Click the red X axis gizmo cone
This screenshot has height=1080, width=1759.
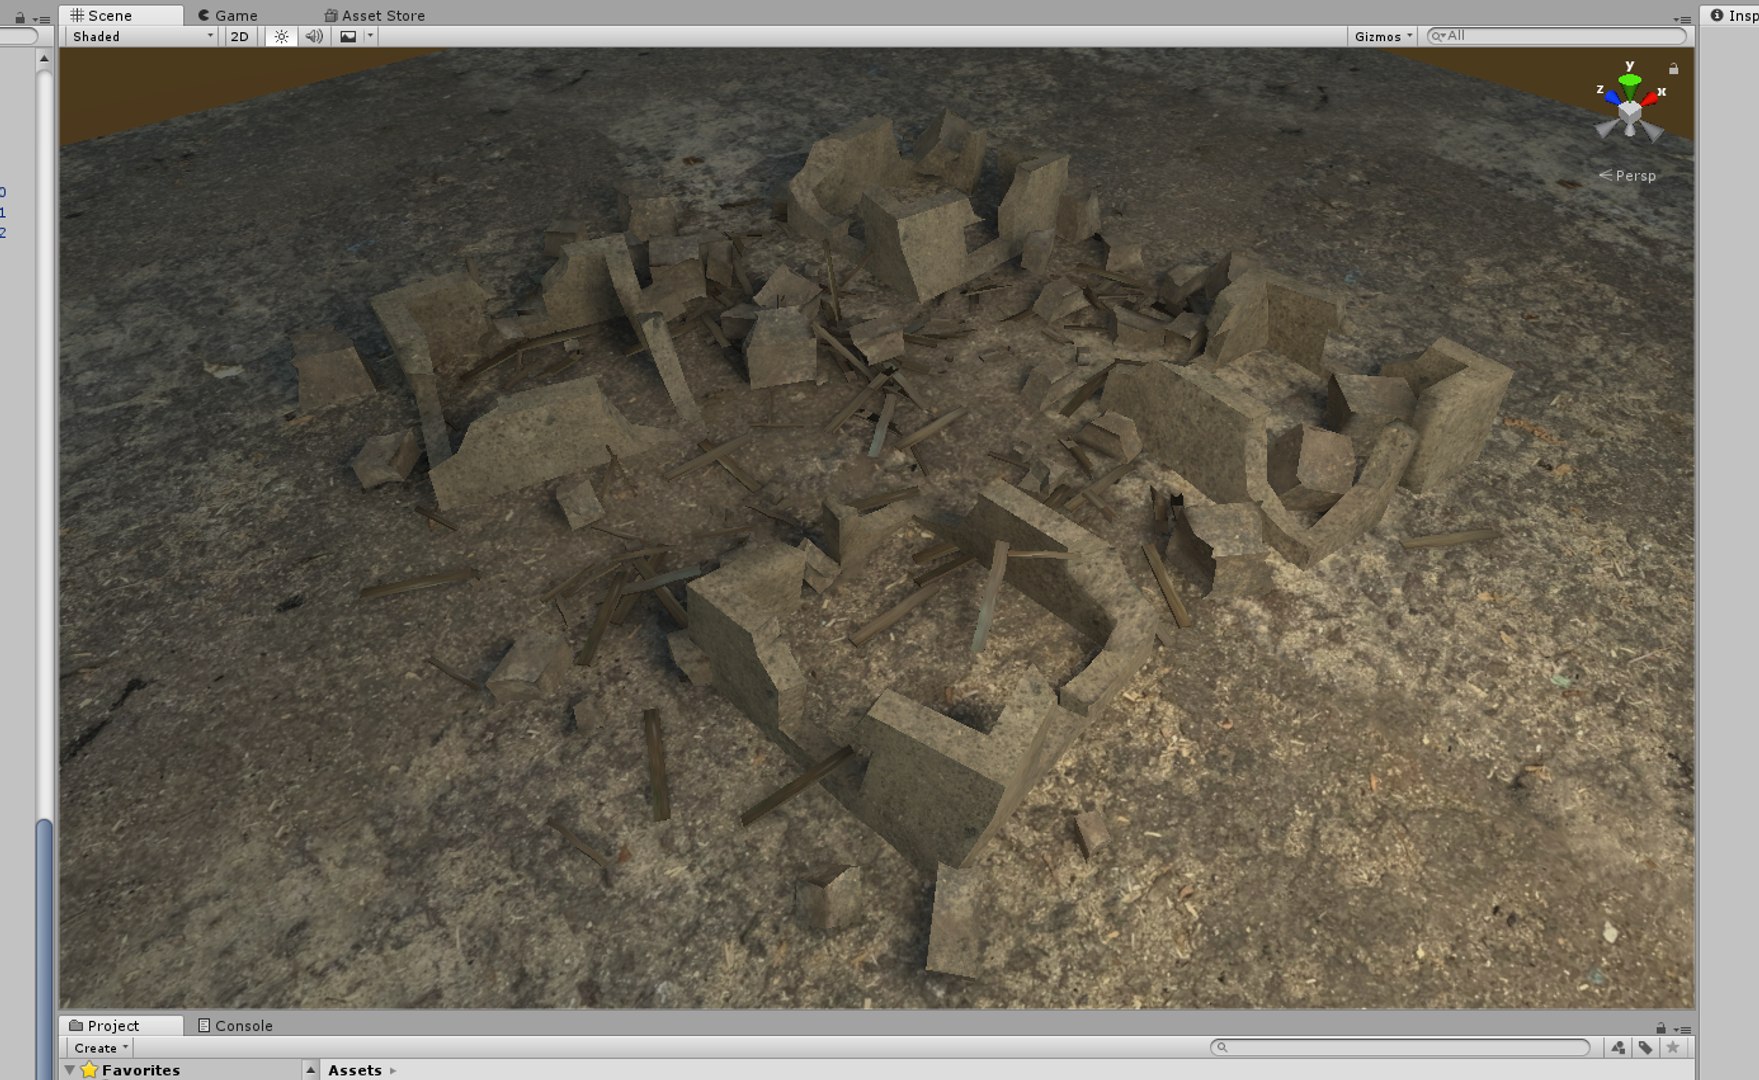[1651, 97]
